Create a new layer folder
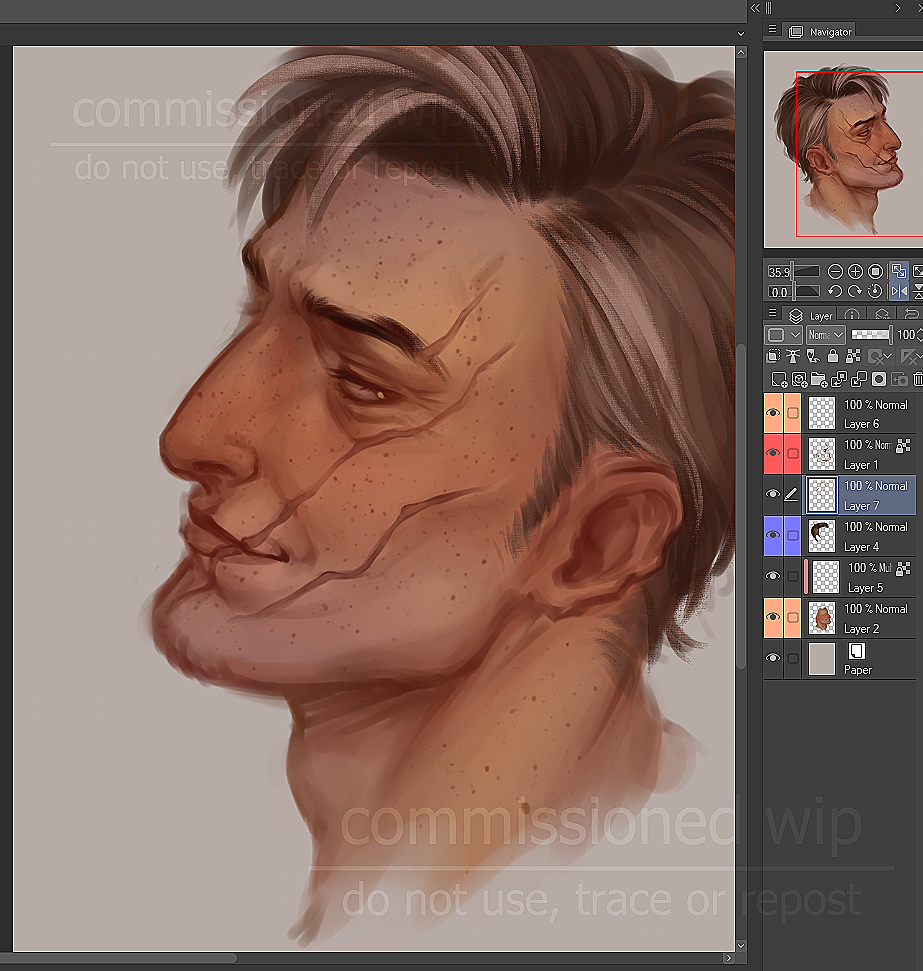The height and width of the screenshot is (971, 923). (x=819, y=379)
